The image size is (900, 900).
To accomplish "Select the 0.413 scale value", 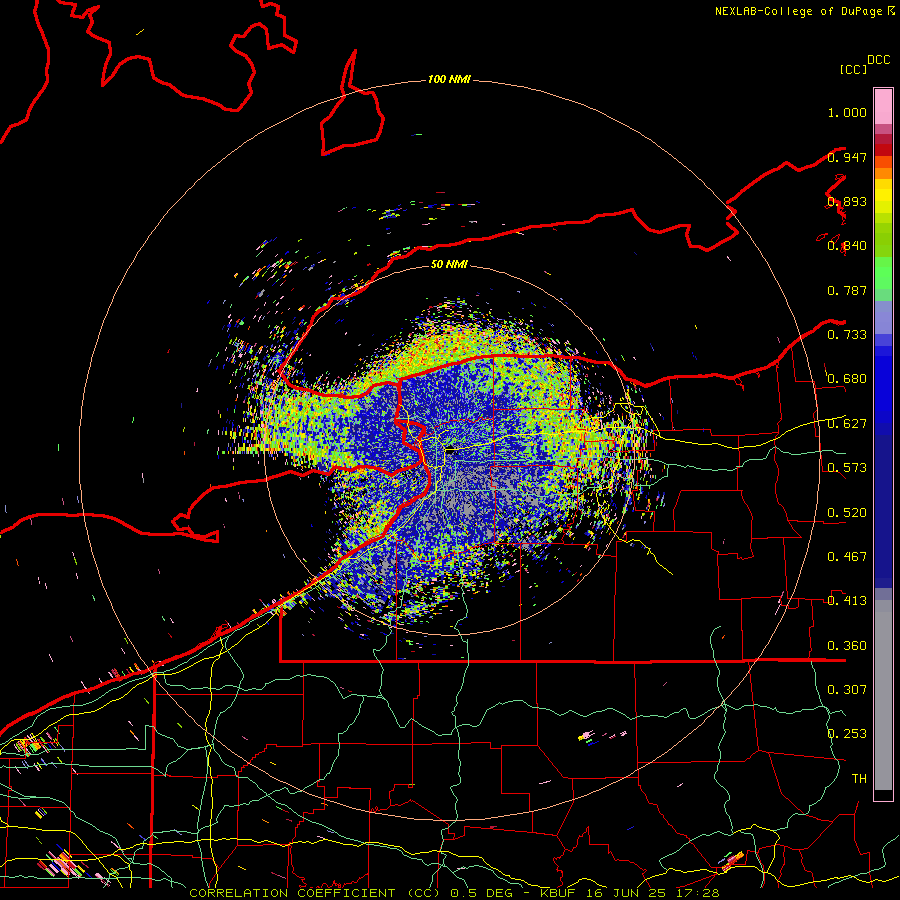I will [847, 601].
